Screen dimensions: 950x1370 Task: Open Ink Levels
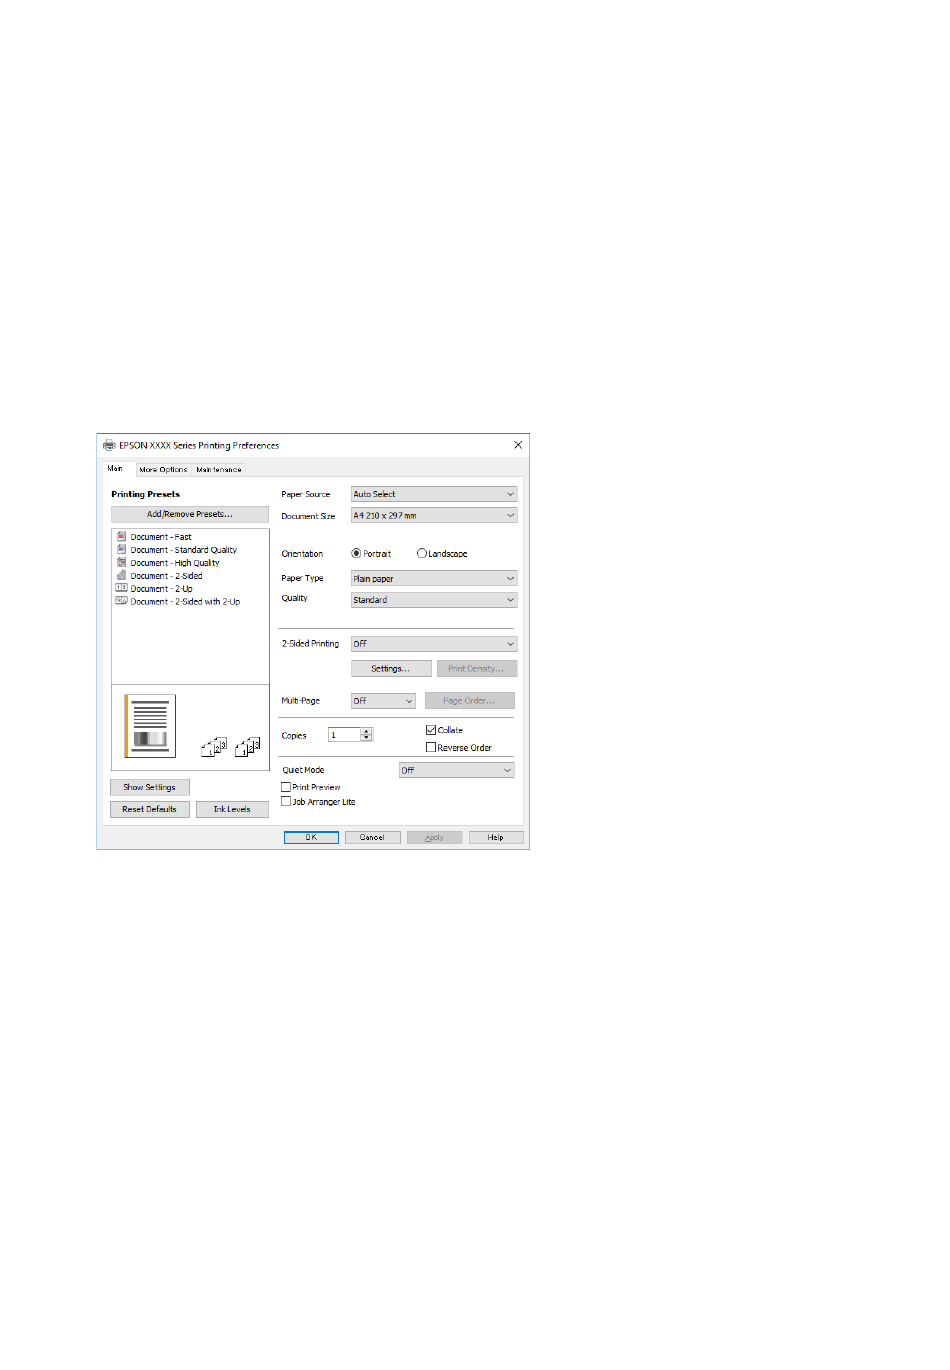[232, 809]
